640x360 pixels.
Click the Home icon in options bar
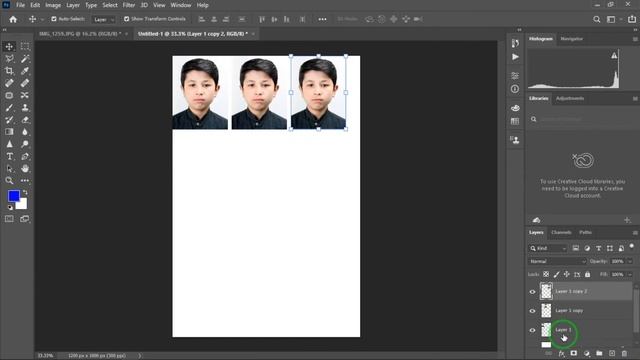(13, 19)
